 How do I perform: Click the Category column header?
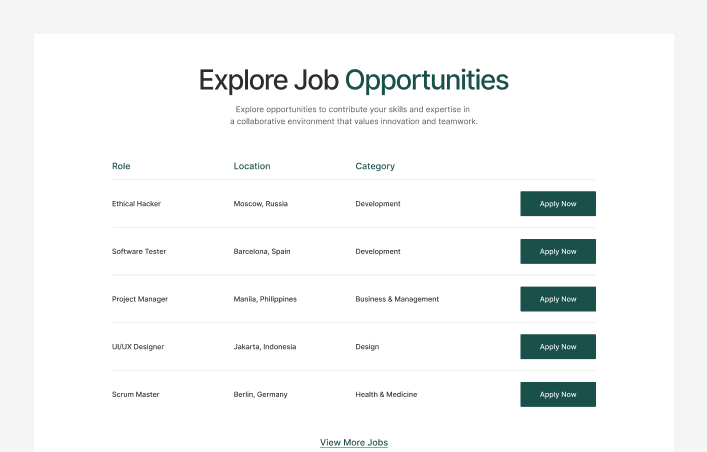(375, 166)
